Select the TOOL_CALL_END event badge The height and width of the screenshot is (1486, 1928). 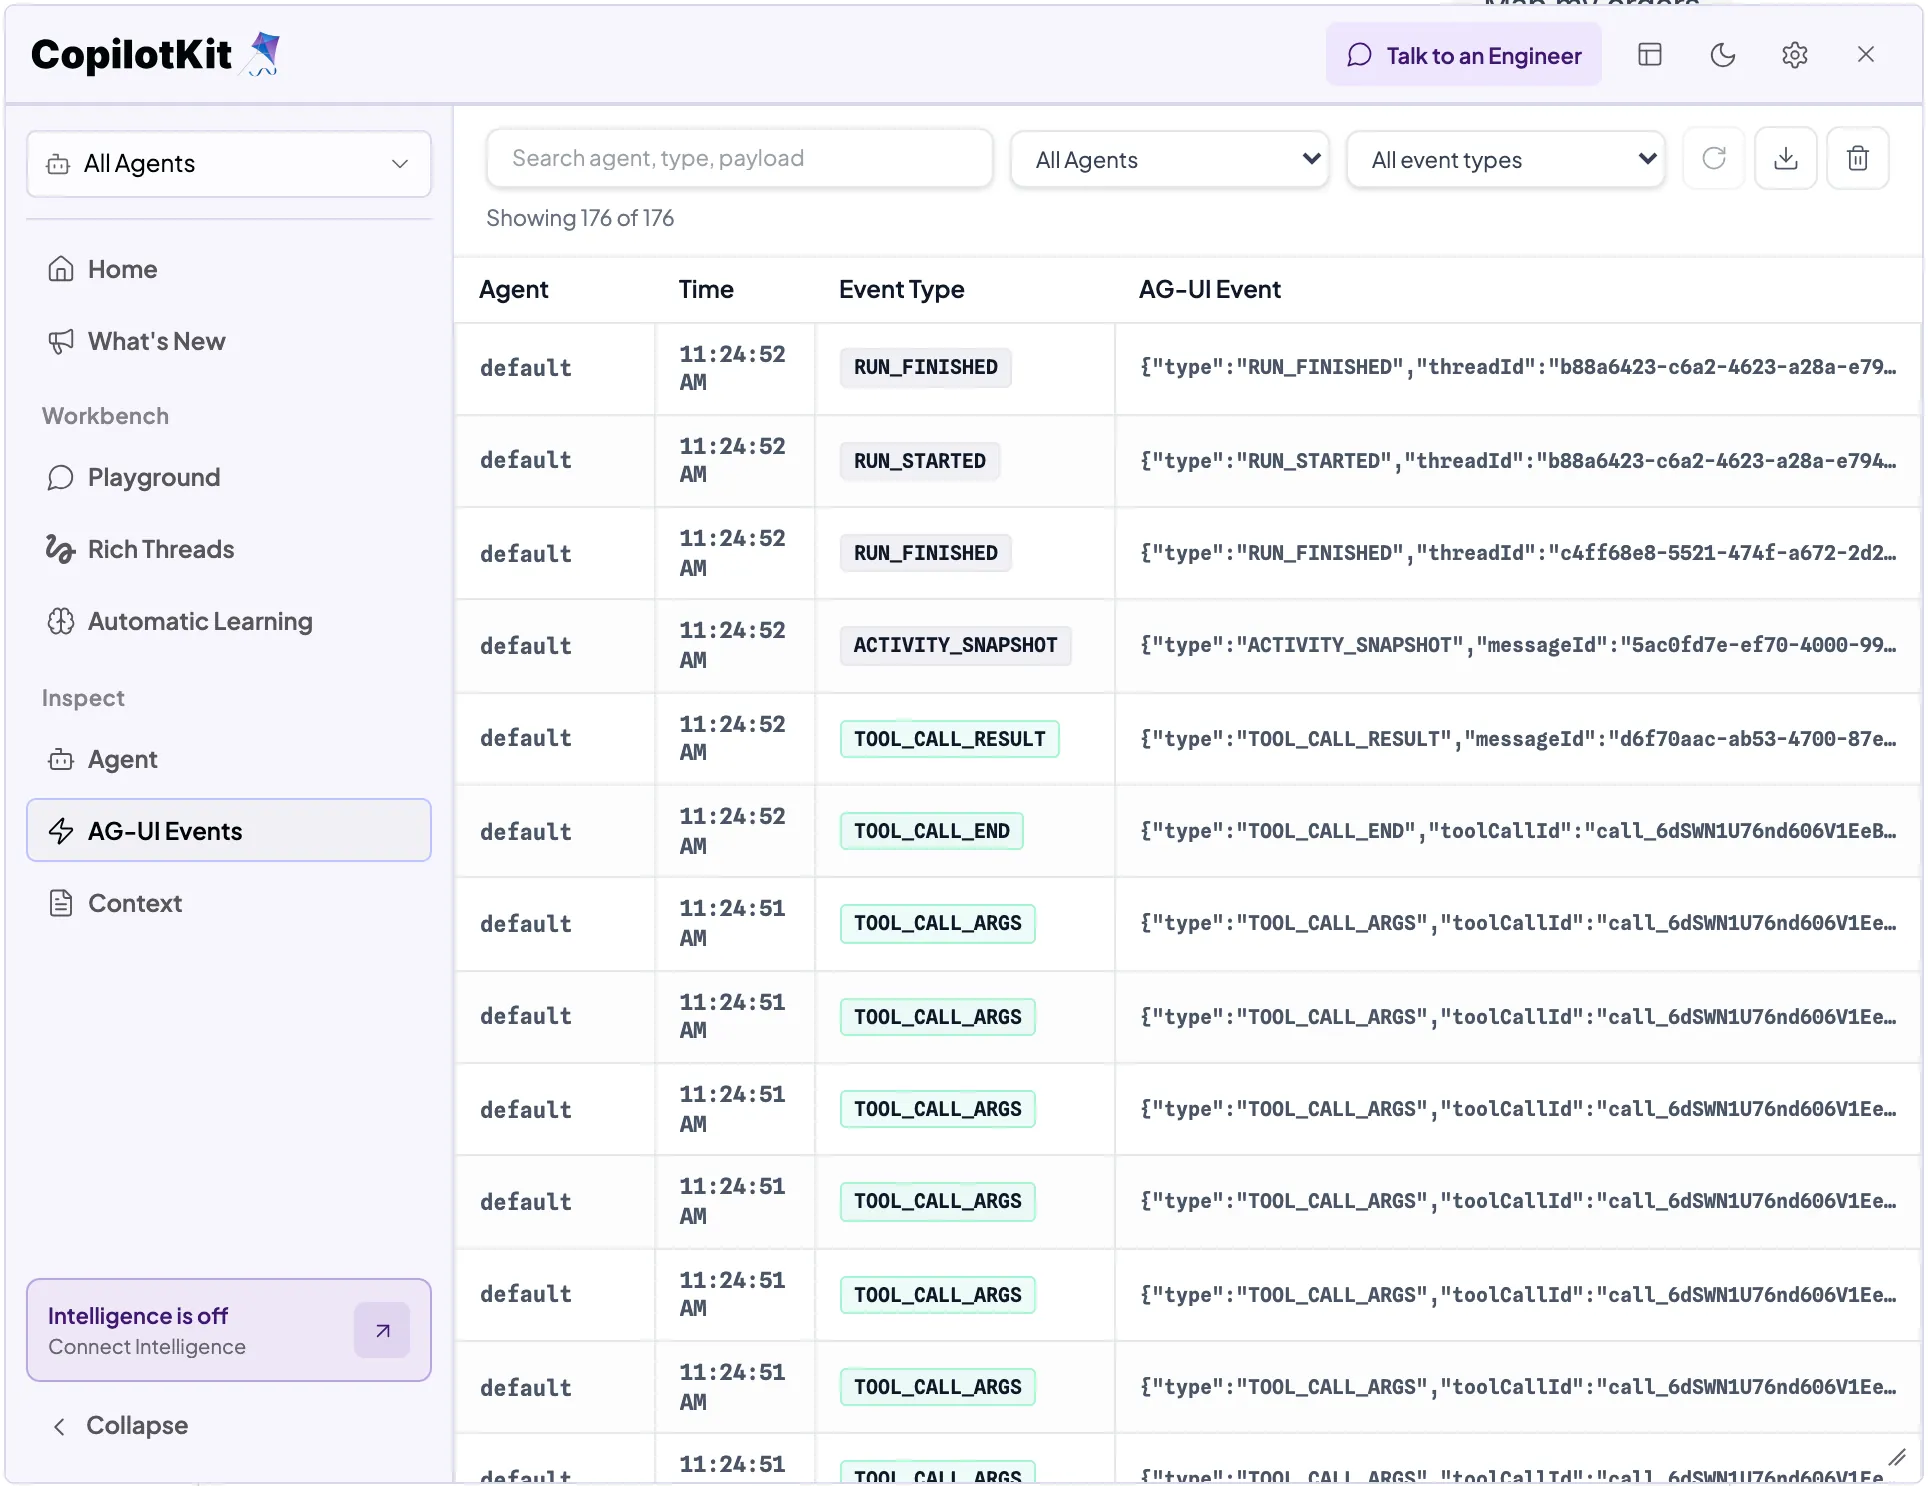[x=932, y=831]
